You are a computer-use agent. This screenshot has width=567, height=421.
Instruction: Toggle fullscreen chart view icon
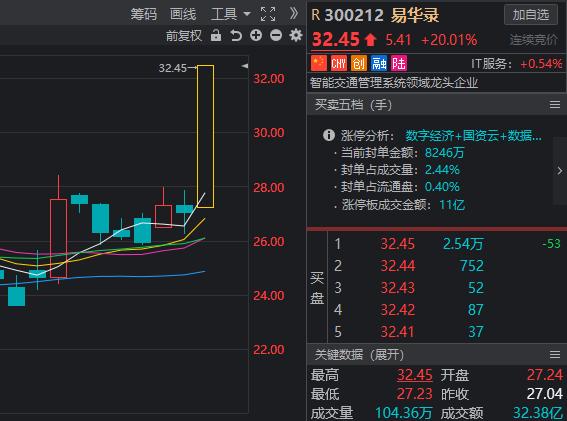[268, 14]
